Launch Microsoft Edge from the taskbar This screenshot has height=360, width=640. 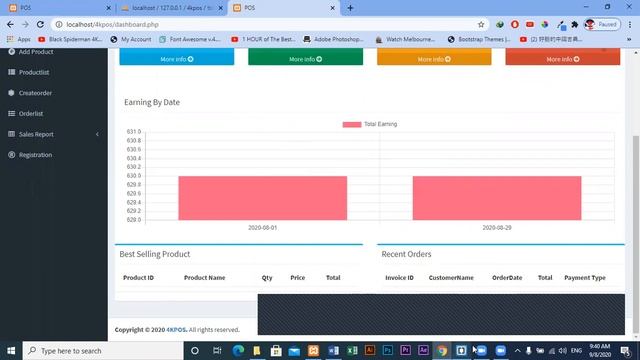238,351
